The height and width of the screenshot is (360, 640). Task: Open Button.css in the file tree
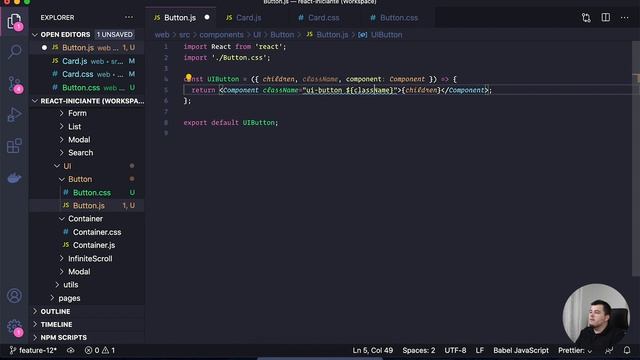tap(91, 192)
